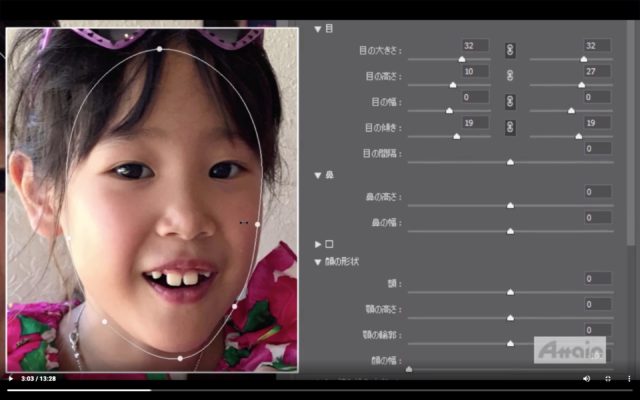Click left 目の傾き value field showing 19
The height and width of the screenshot is (400, 640).
(476, 122)
